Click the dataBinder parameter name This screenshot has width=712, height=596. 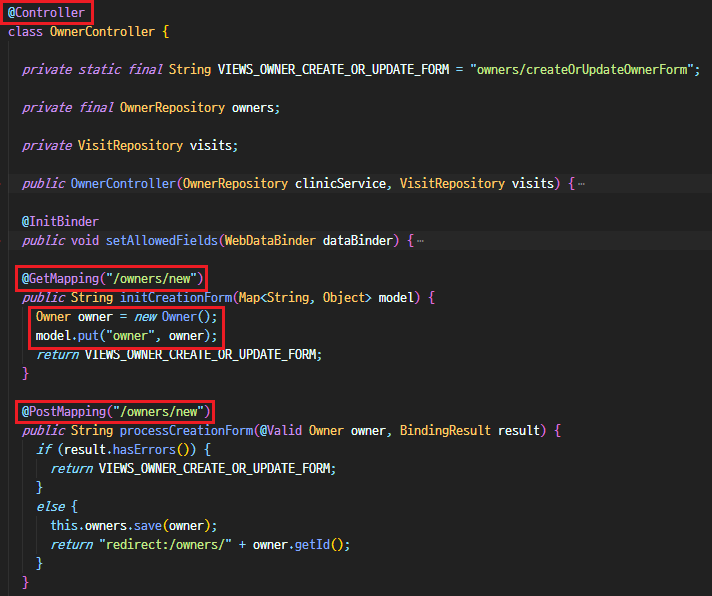coord(358,241)
